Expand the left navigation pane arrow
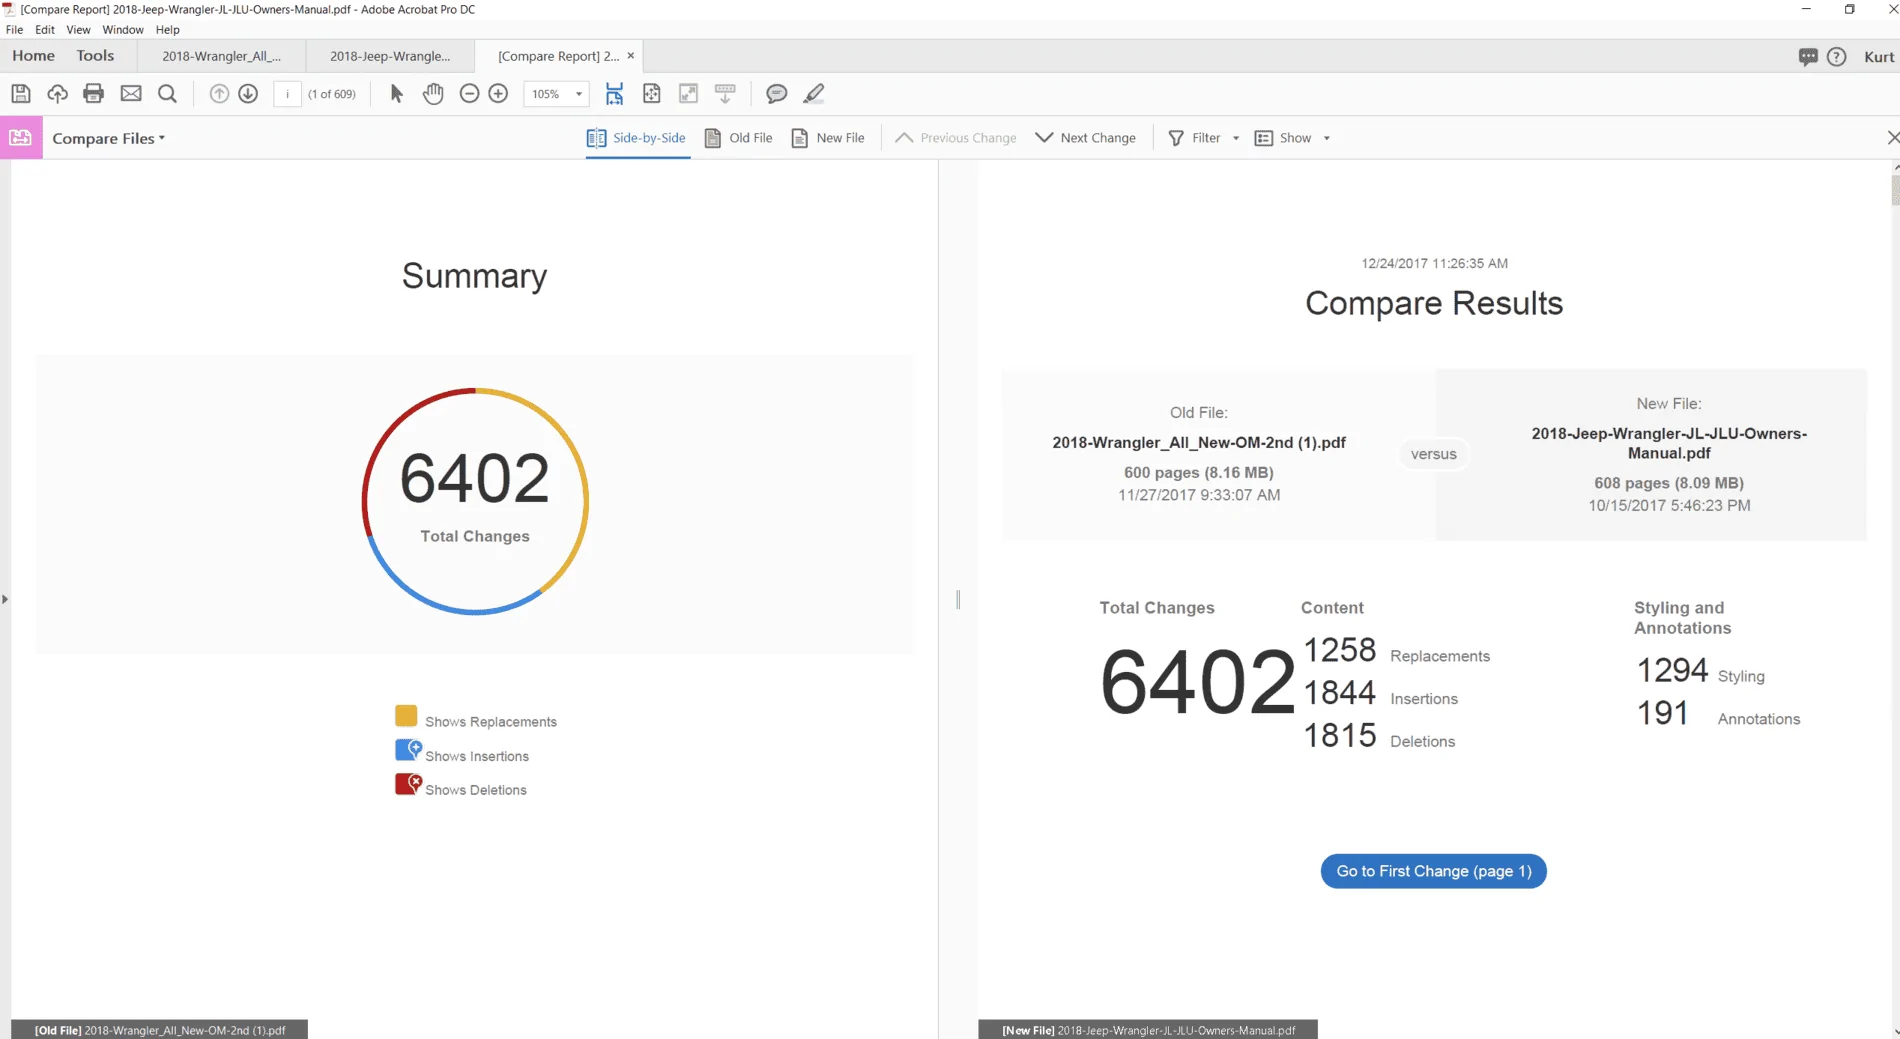1900x1039 pixels. (5, 599)
